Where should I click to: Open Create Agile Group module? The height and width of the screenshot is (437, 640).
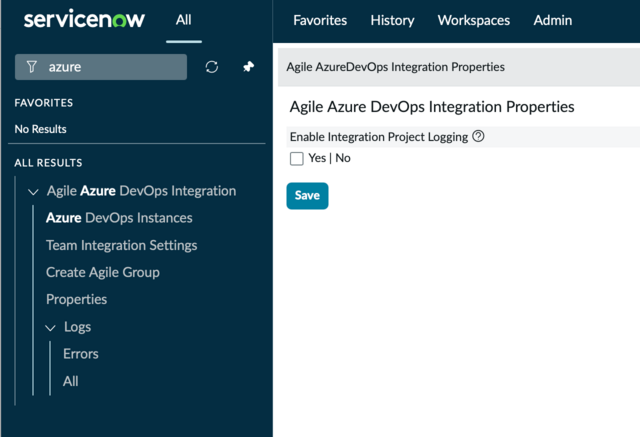pos(103,272)
